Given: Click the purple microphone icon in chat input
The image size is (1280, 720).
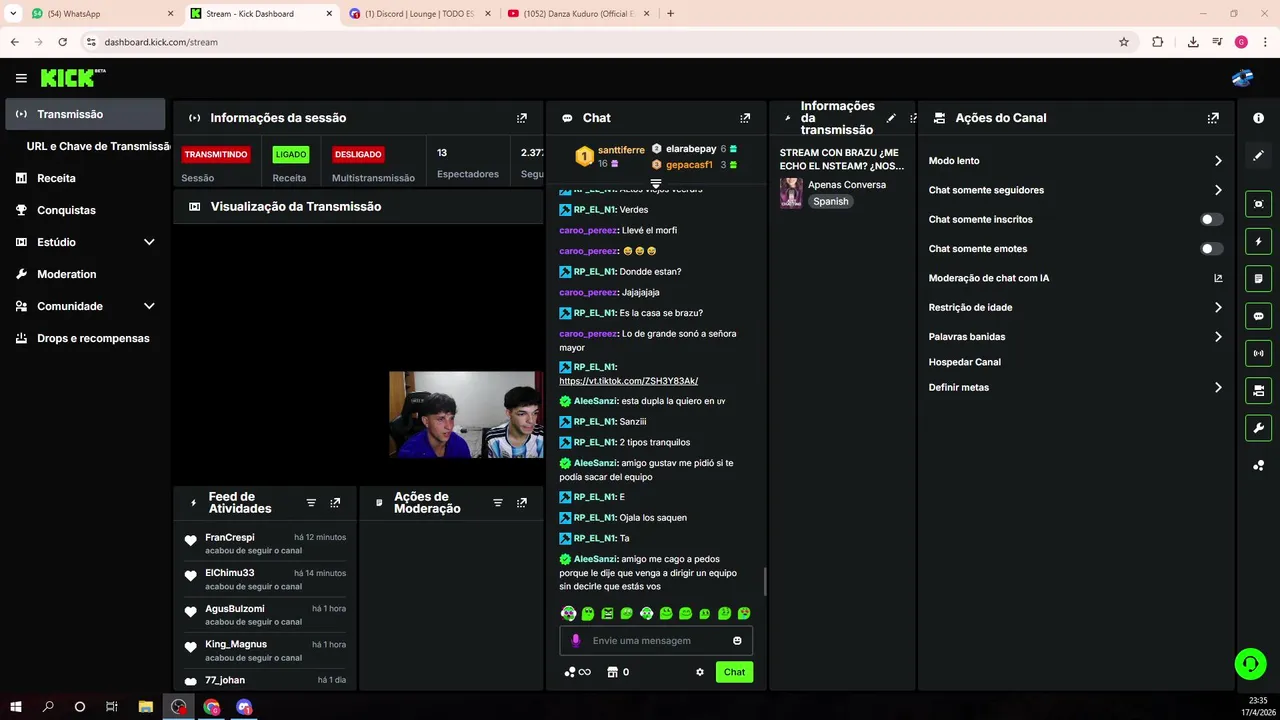Looking at the screenshot, I should [575, 641].
